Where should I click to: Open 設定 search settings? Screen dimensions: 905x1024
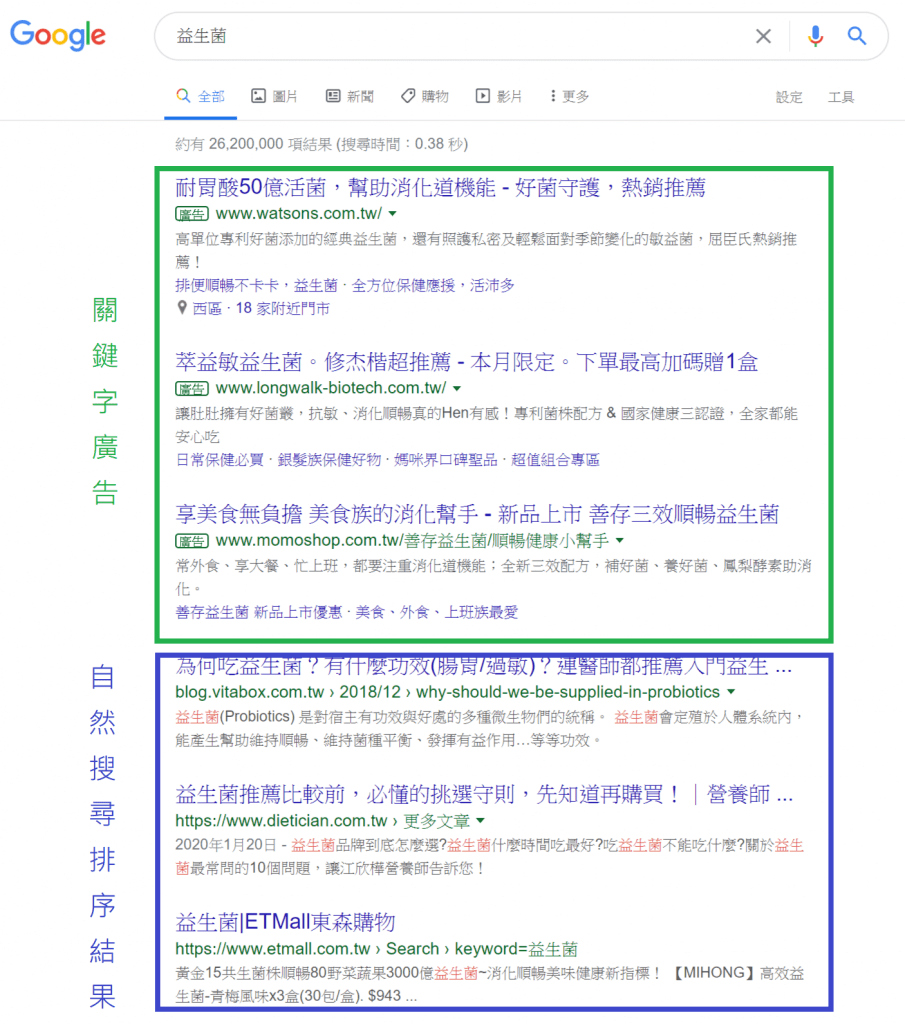click(x=789, y=97)
